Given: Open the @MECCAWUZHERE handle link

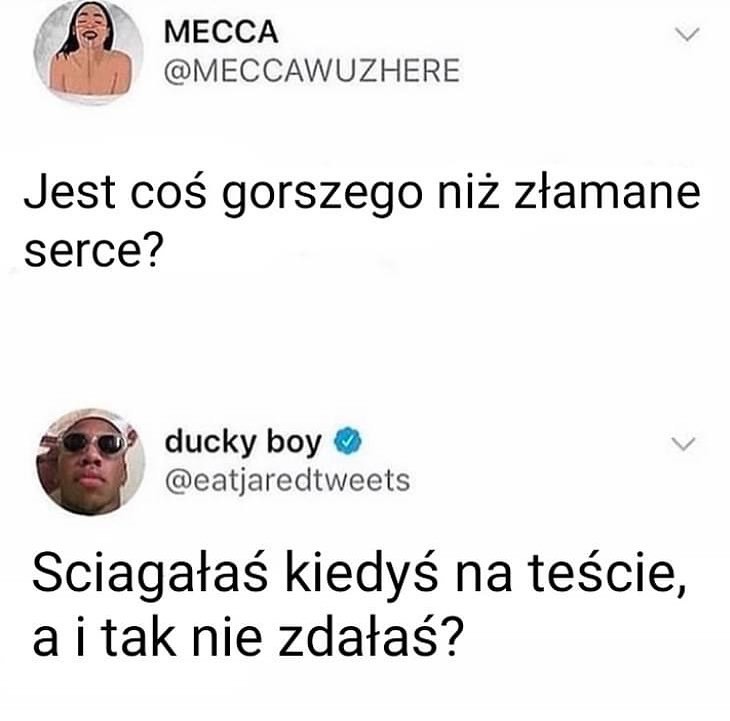Looking at the screenshot, I should pyautogui.click(x=312, y=71).
